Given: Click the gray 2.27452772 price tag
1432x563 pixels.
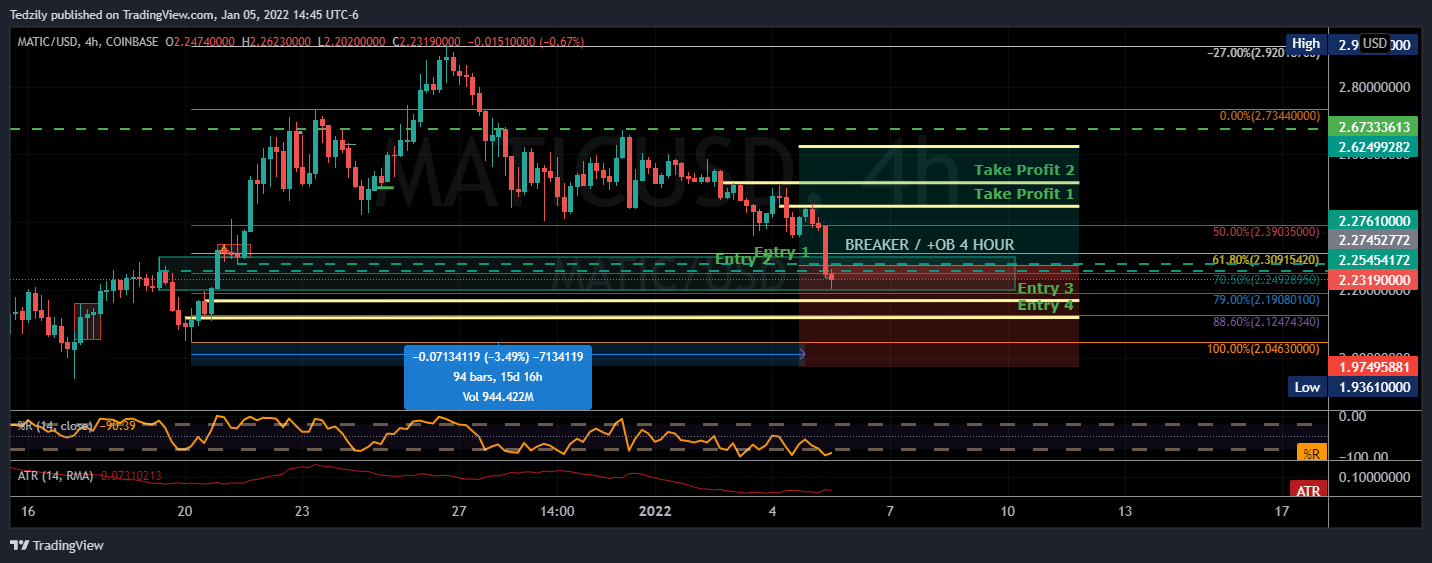Looking at the screenshot, I should tap(1375, 240).
